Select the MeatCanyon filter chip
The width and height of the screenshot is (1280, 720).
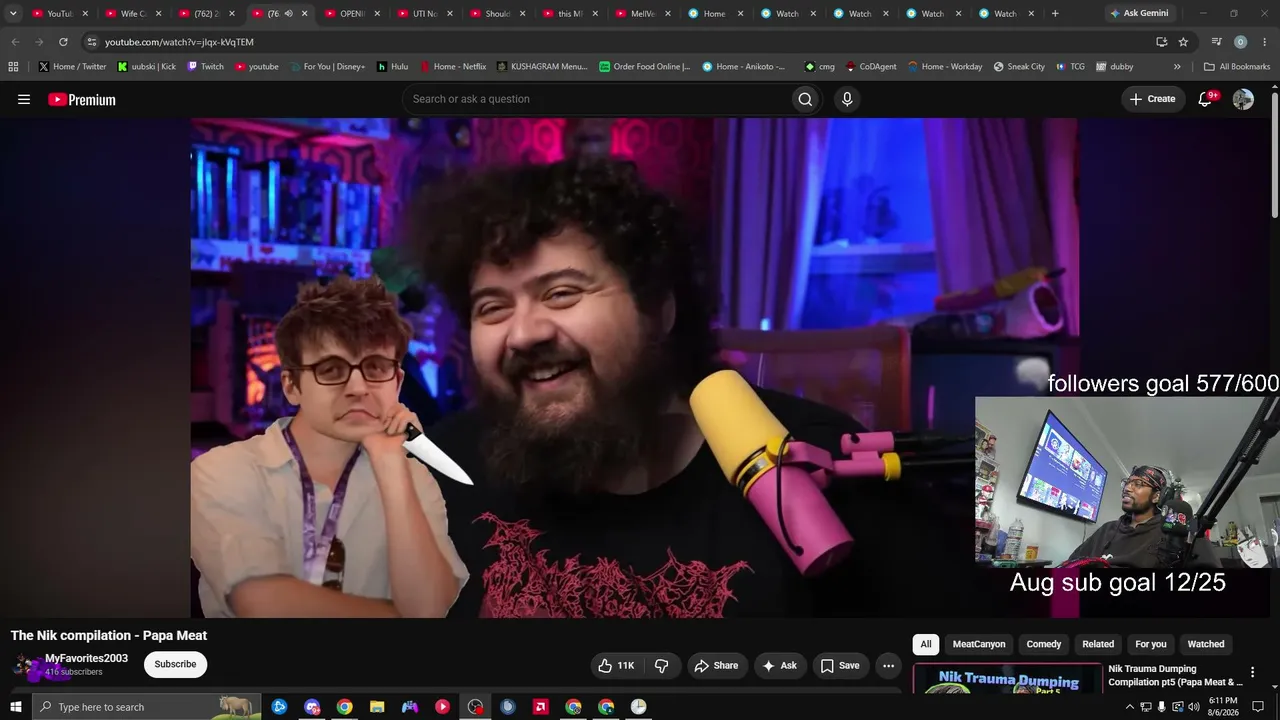[979, 644]
